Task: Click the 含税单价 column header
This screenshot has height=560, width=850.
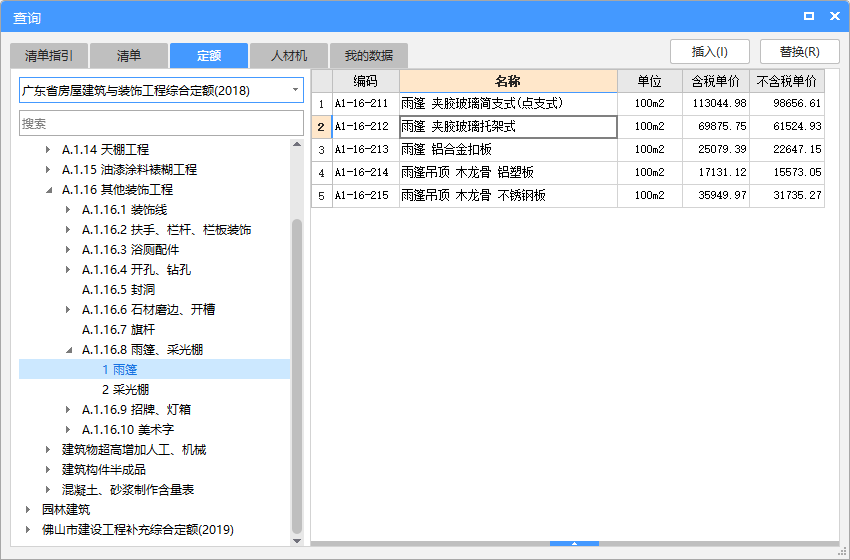Action: (x=716, y=81)
